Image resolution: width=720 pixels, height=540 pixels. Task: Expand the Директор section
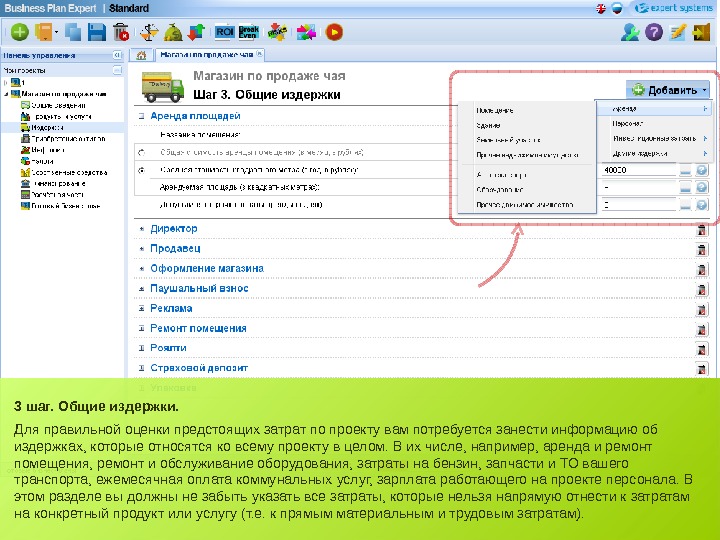tap(141, 229)
